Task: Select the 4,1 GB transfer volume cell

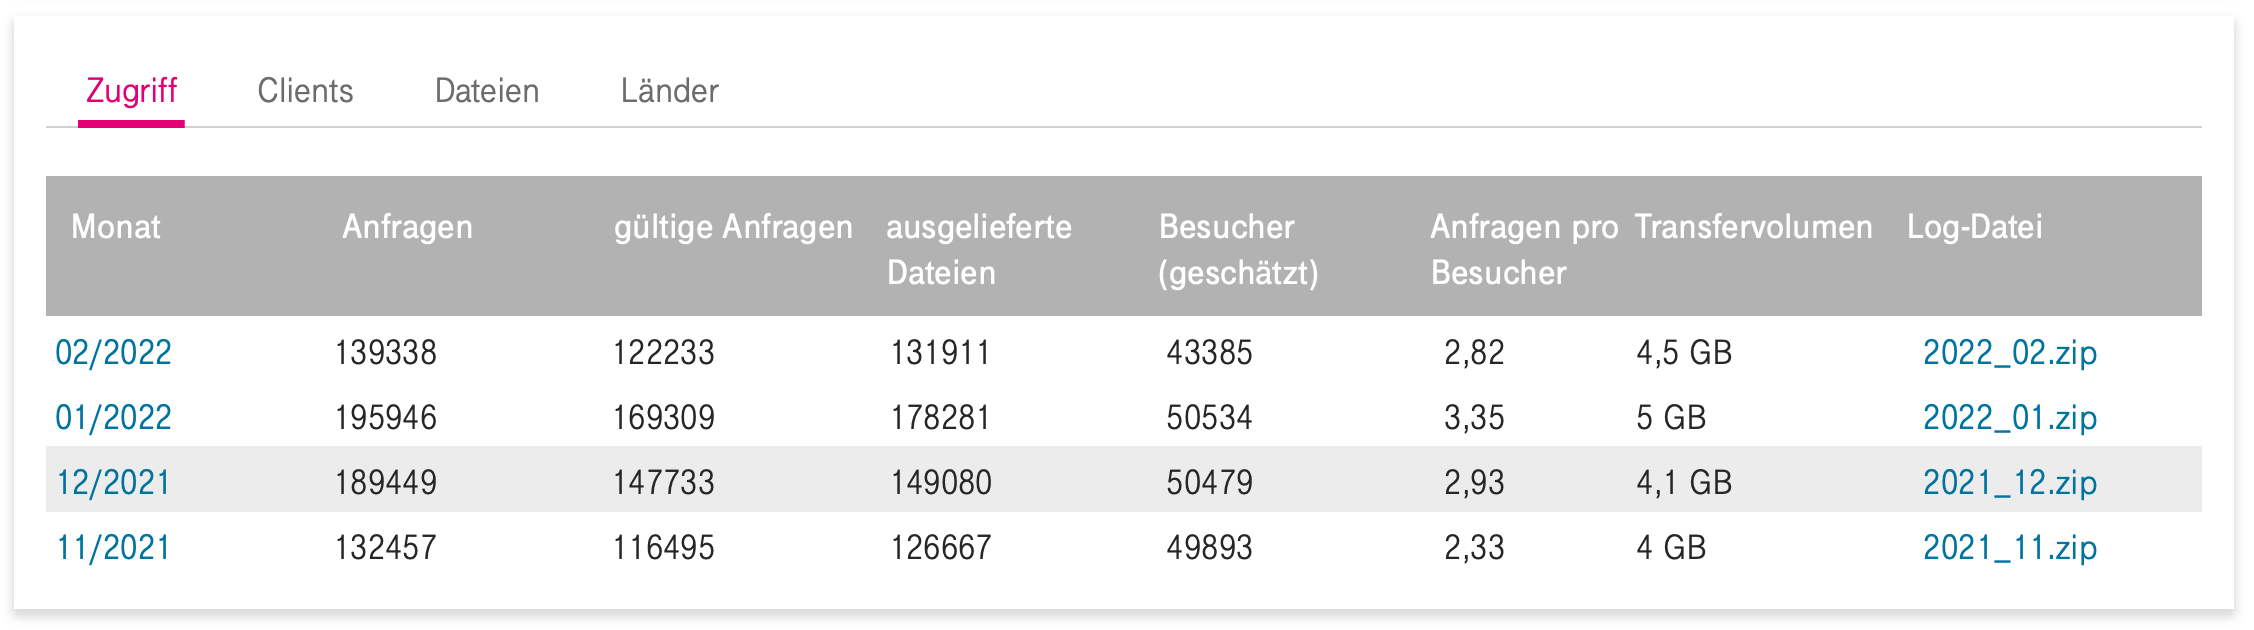Action: pos(1684,482)
